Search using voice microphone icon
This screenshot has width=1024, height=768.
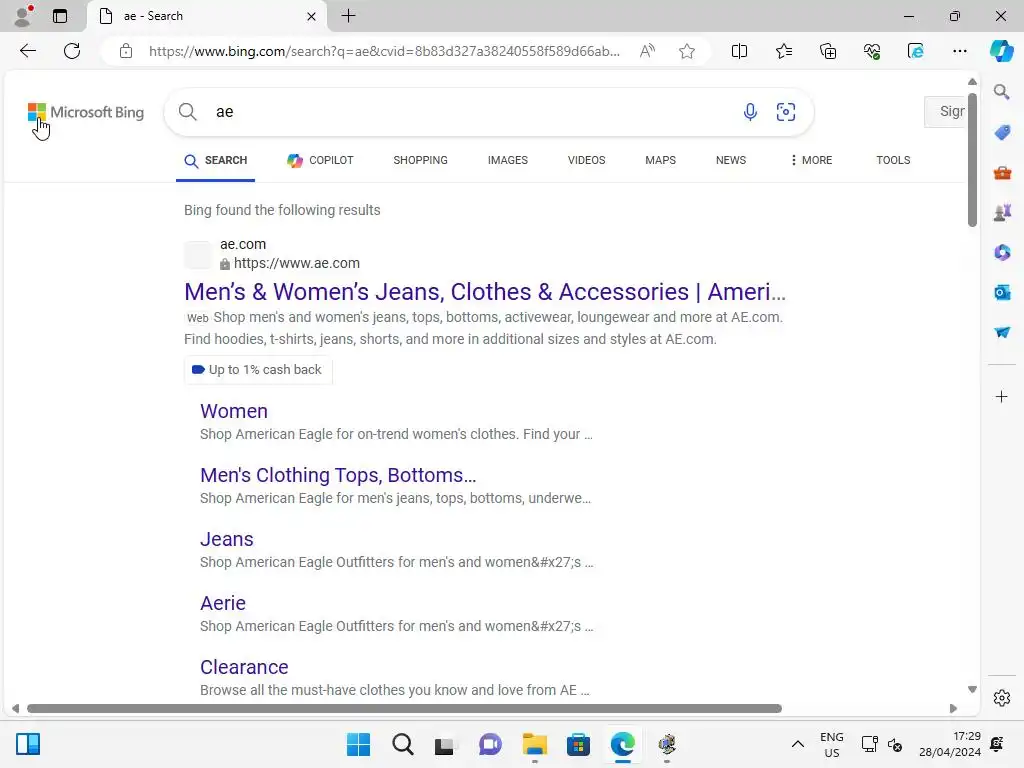[750, 112]
